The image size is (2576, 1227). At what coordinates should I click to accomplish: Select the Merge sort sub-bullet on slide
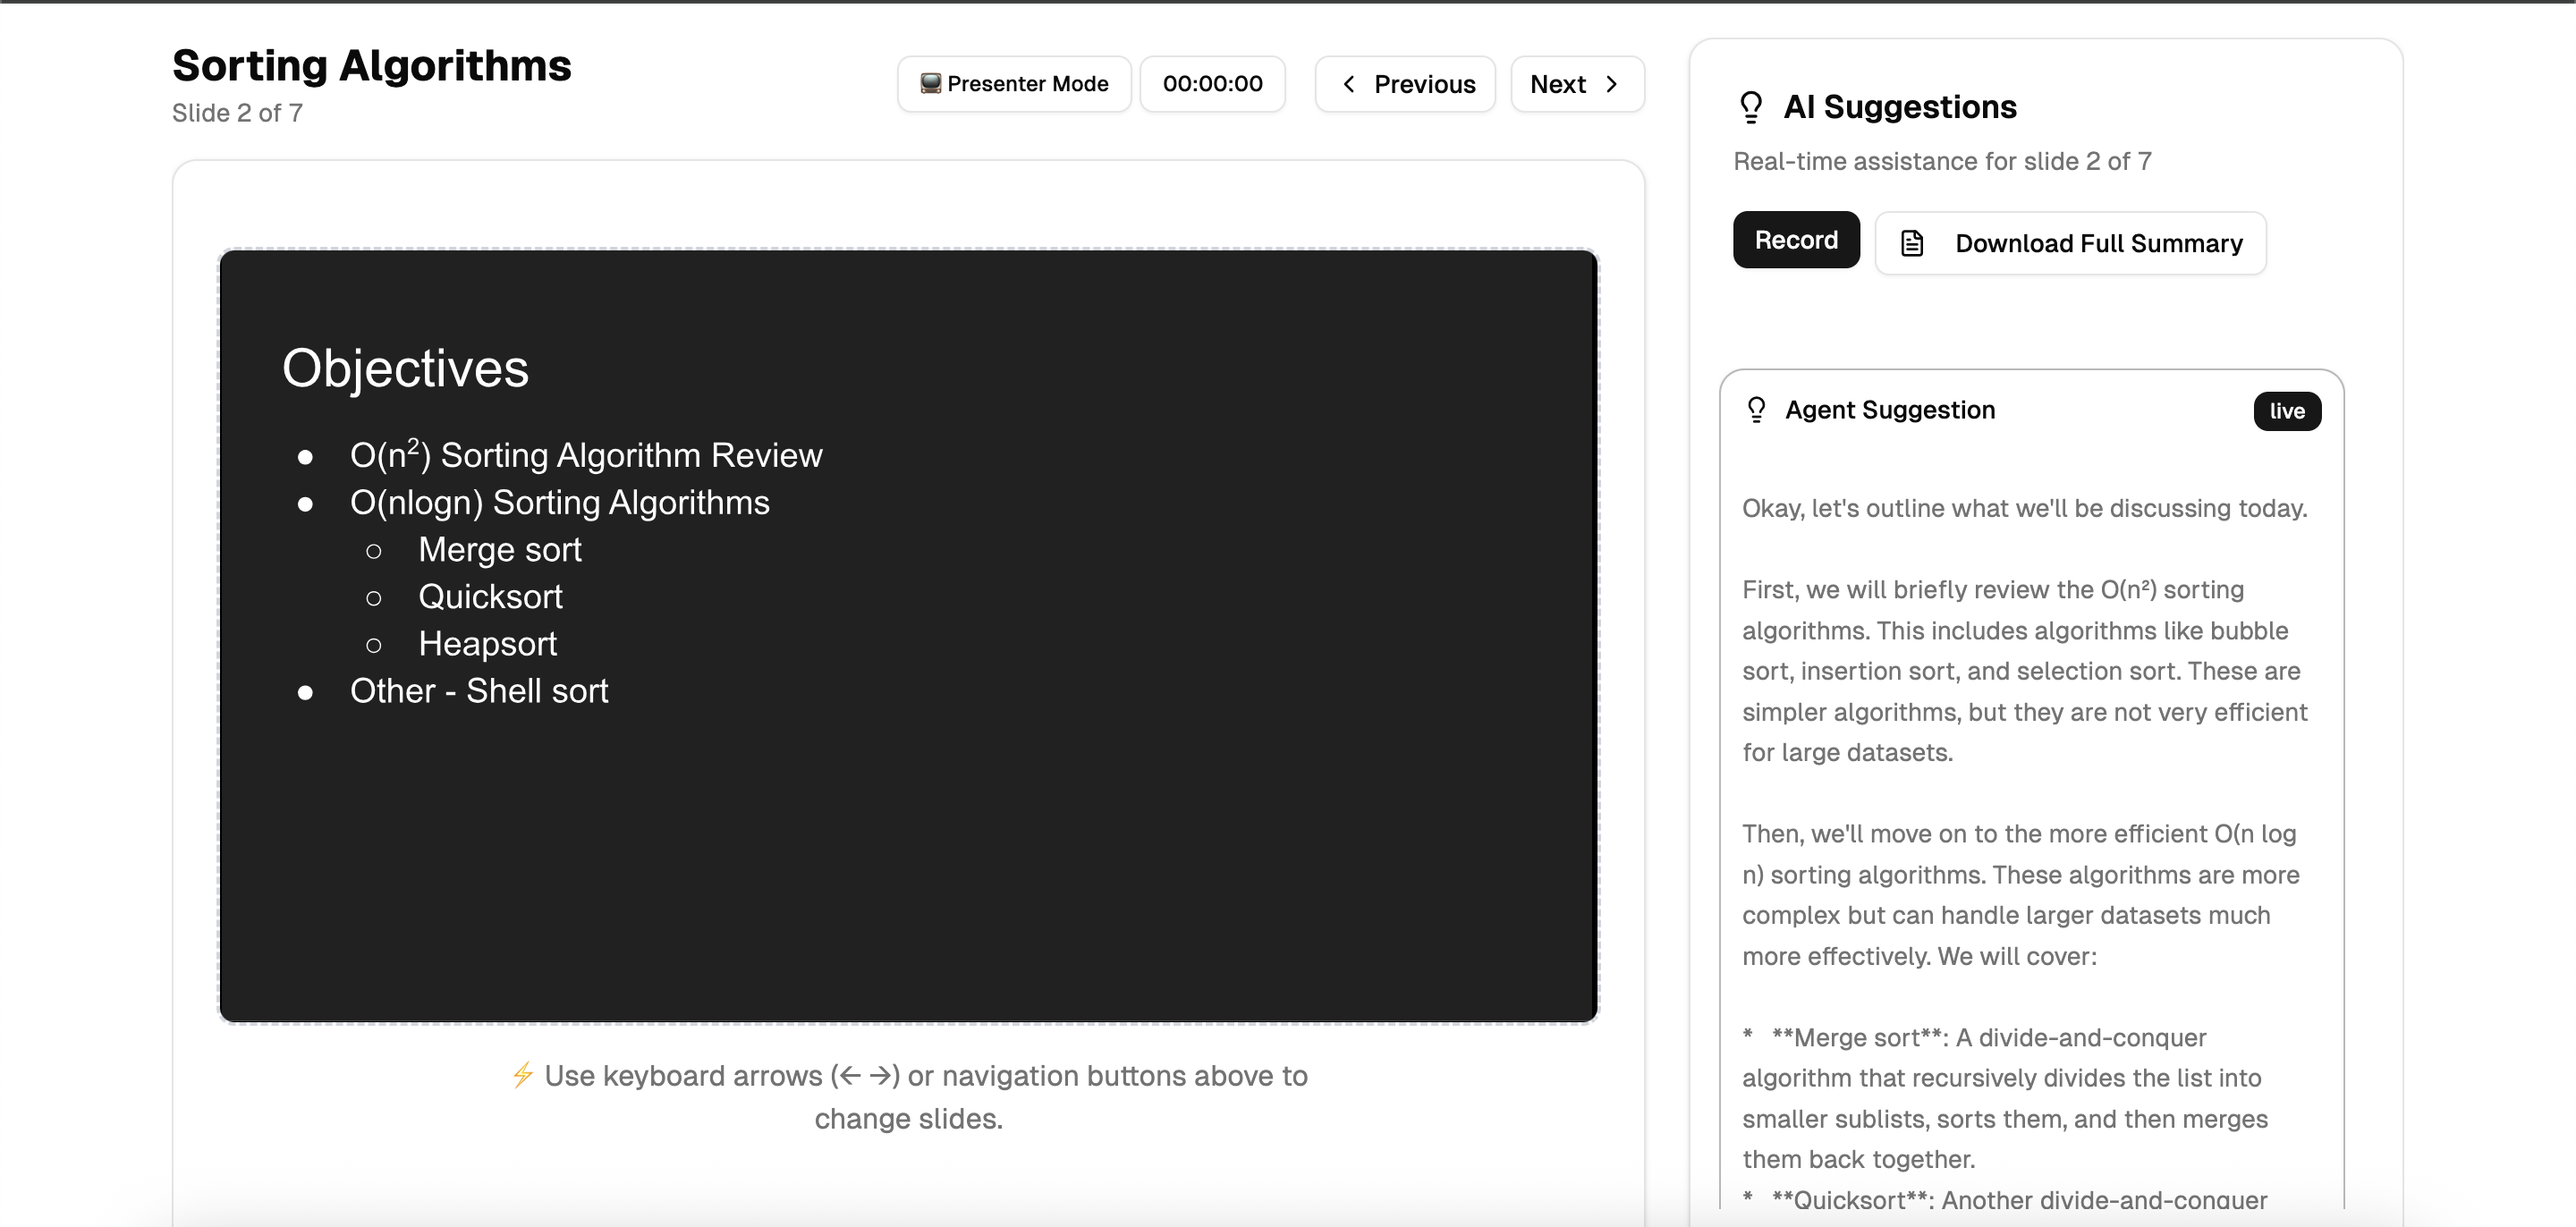(x=499, y=550)
